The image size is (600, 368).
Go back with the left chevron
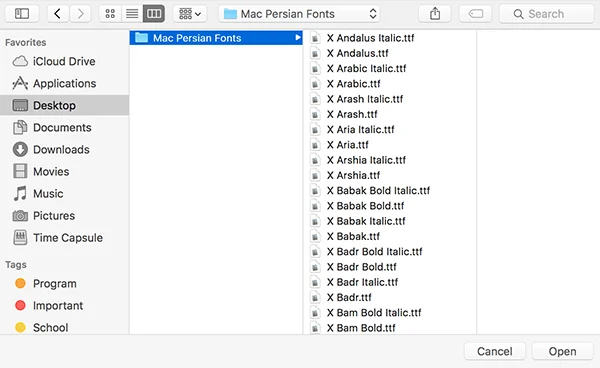pyautogui.click(x=57, y=14)
